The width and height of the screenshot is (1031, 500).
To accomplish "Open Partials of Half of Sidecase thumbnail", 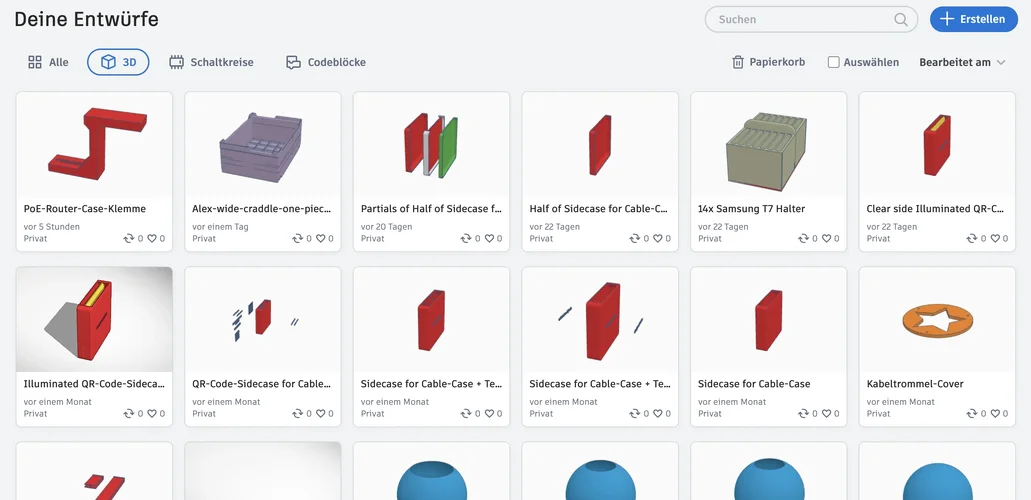I will coord(431,144).
